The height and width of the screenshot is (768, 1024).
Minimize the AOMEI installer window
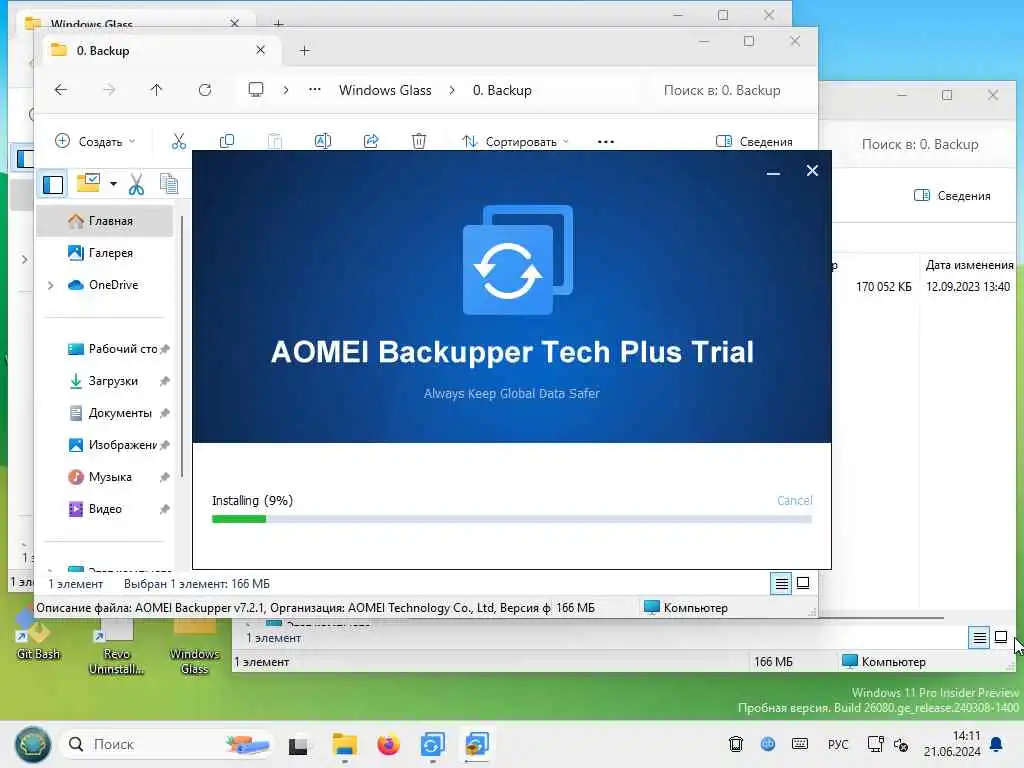coord(773,173)
